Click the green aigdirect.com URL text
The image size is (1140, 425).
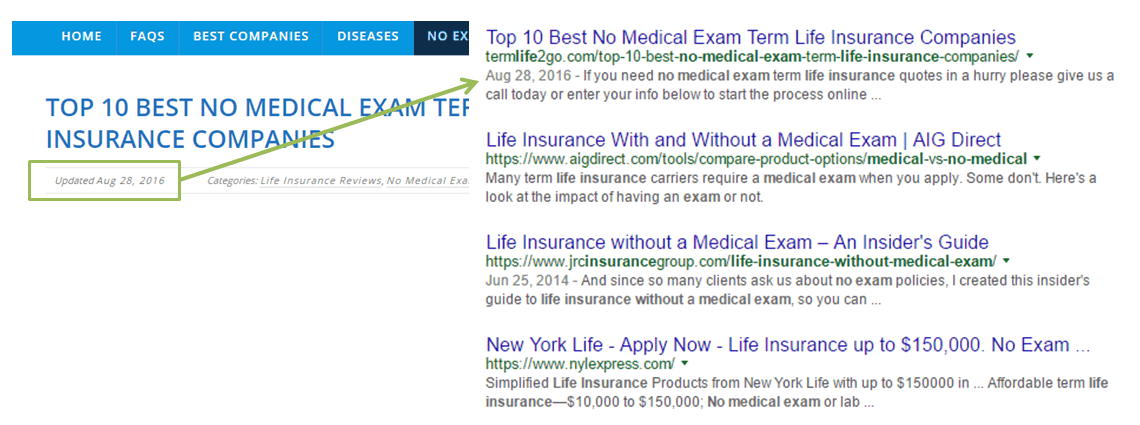pyautogui.click(x=756, y=158)
